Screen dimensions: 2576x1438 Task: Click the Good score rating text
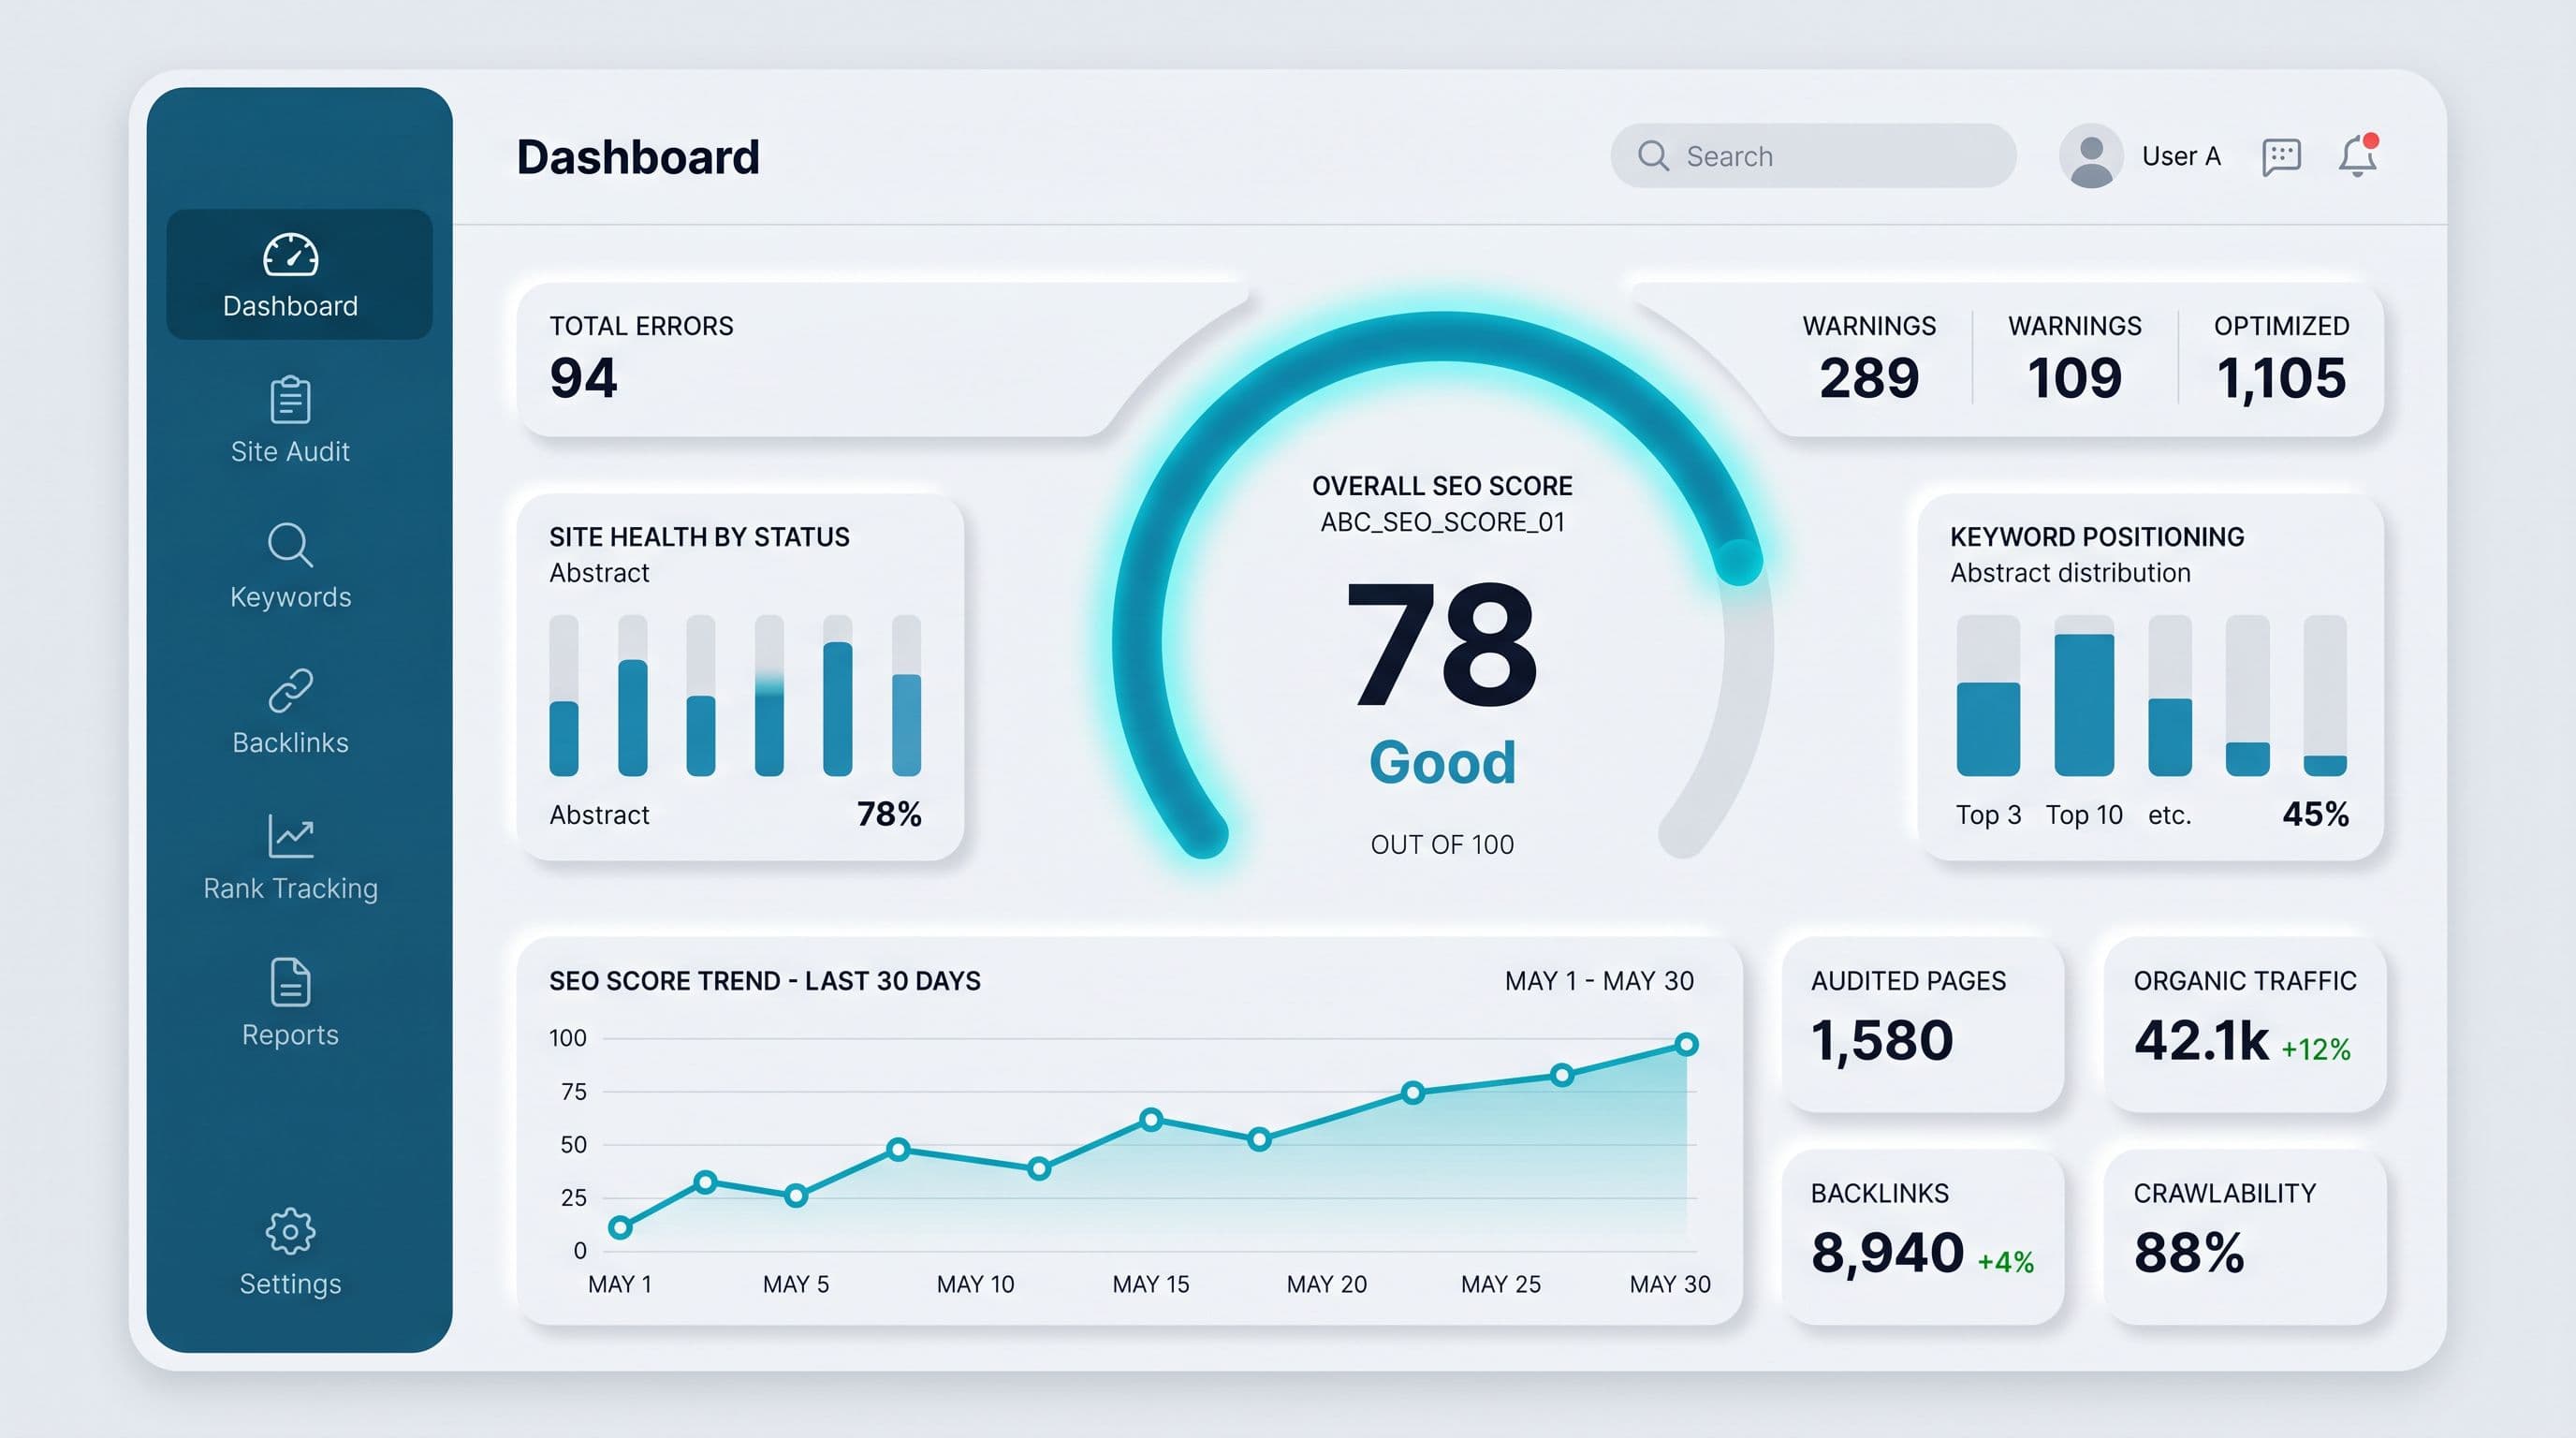tap(1442, 762)
